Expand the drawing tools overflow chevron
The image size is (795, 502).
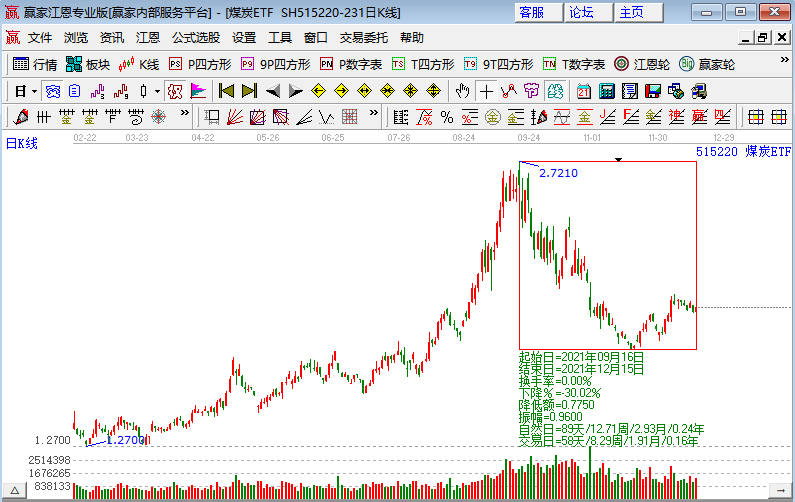coord(185,113)
